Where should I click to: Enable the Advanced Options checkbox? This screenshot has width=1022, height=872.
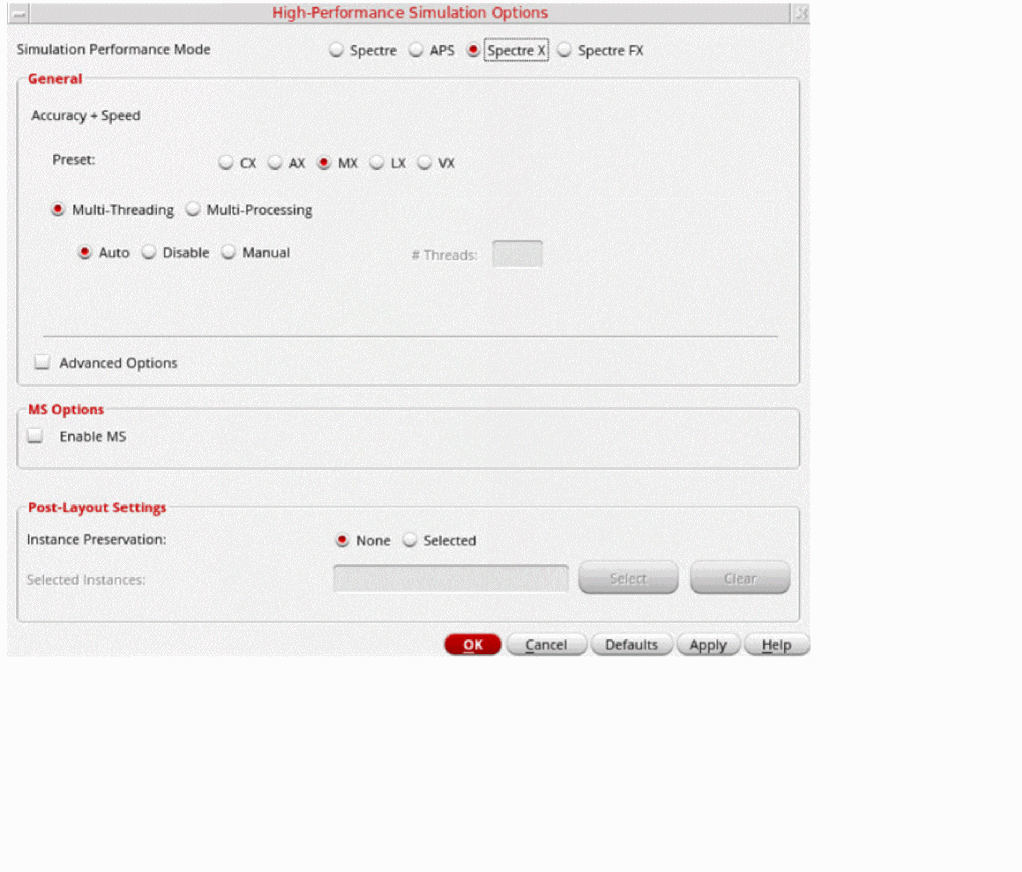(42, 362)
